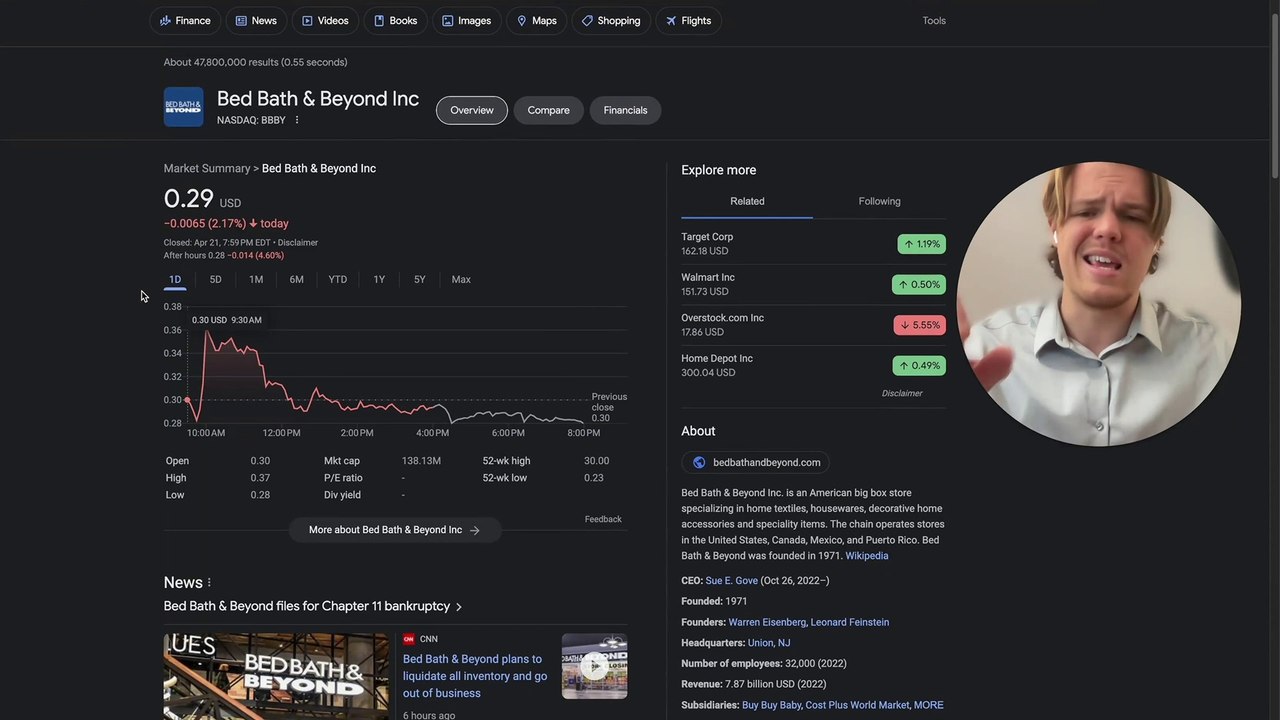Open More about Bed Bath & Beyond Inc
This screenshot has width=1280, height=720.
point(395,530)
